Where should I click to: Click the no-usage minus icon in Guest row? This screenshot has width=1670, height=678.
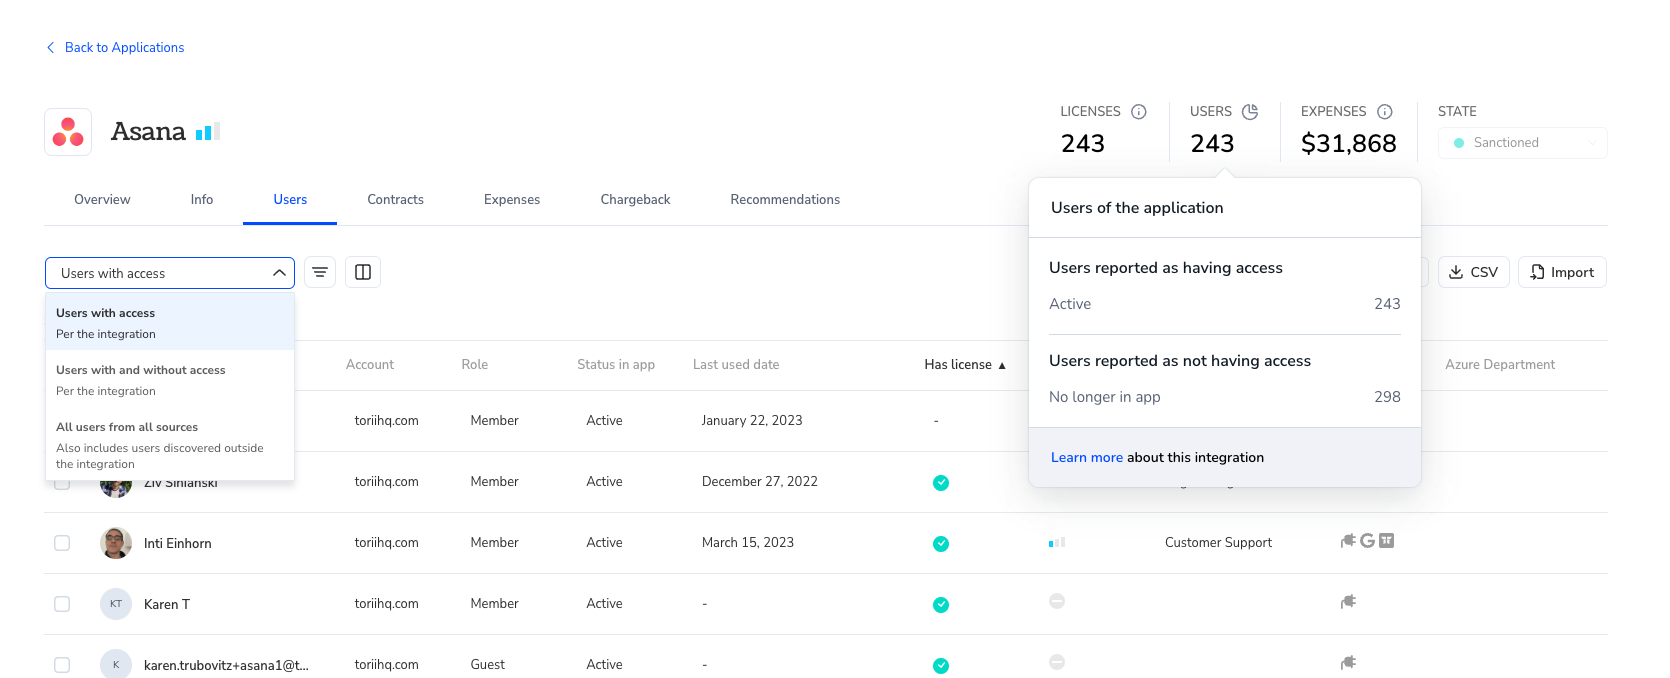pyautogui.click(x=1057, y=662)
